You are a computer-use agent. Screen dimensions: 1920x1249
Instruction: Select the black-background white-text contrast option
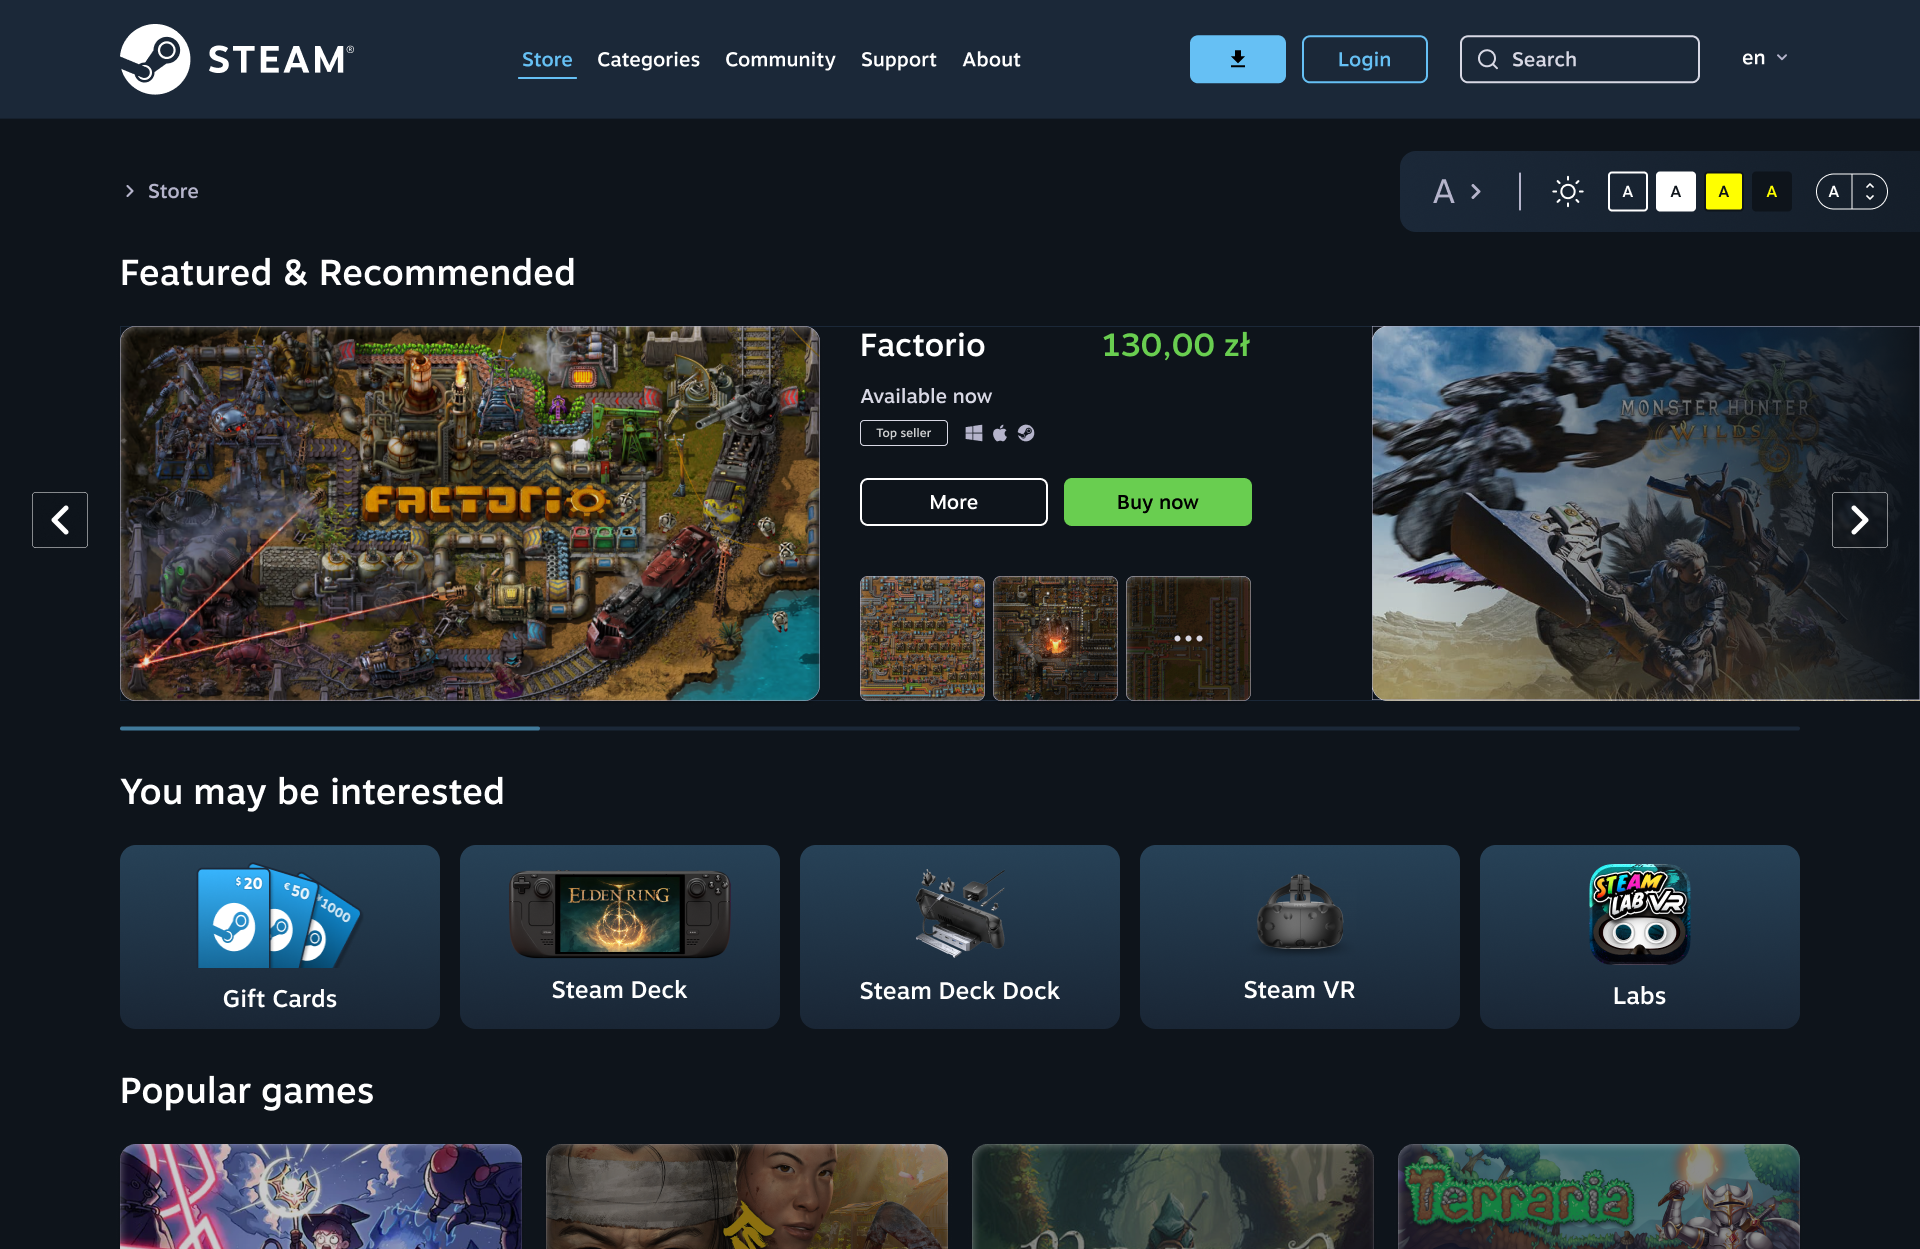pos(1627,191)
